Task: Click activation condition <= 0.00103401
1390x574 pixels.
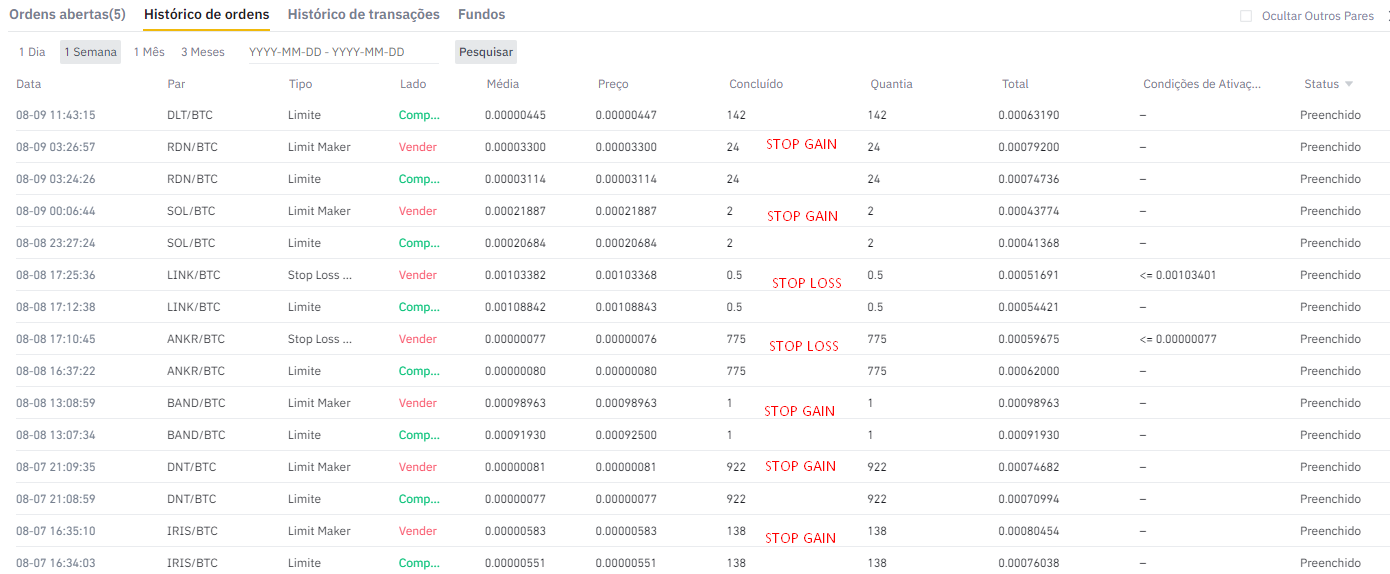Action: pos(1177,275)
